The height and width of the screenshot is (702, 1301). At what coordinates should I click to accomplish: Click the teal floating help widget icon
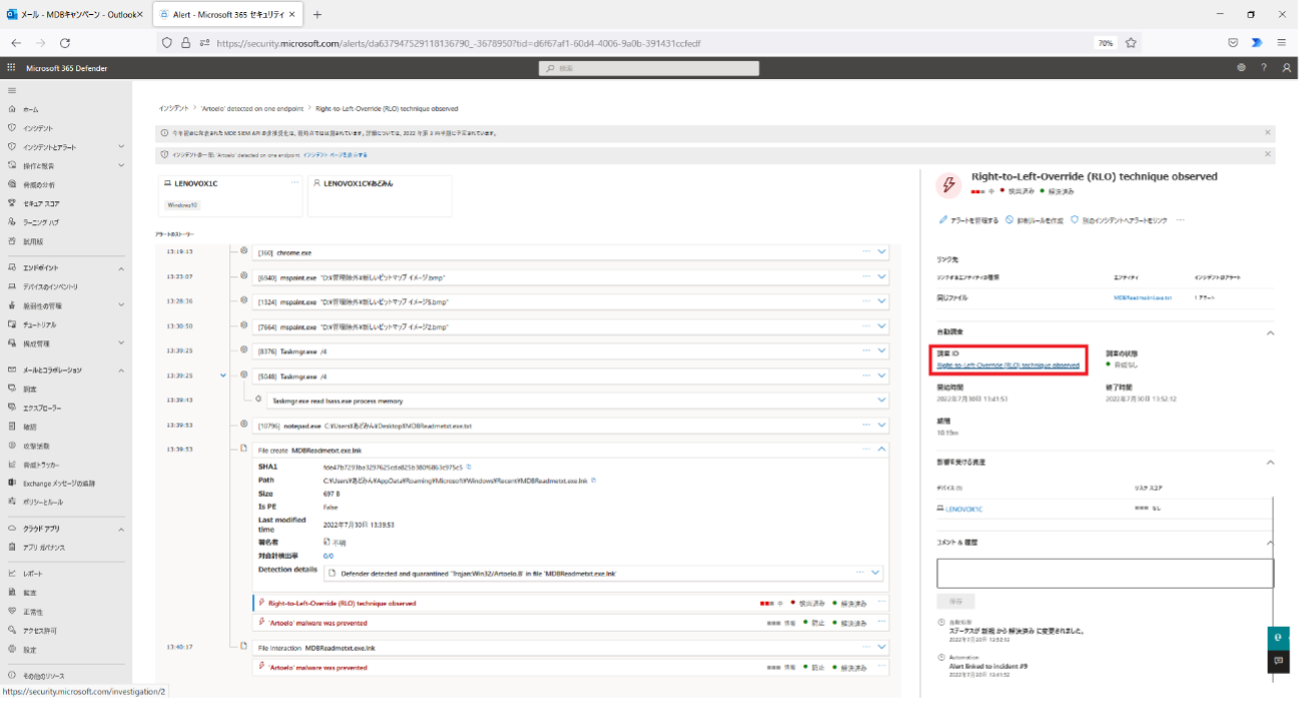(x=1278, y=637)
